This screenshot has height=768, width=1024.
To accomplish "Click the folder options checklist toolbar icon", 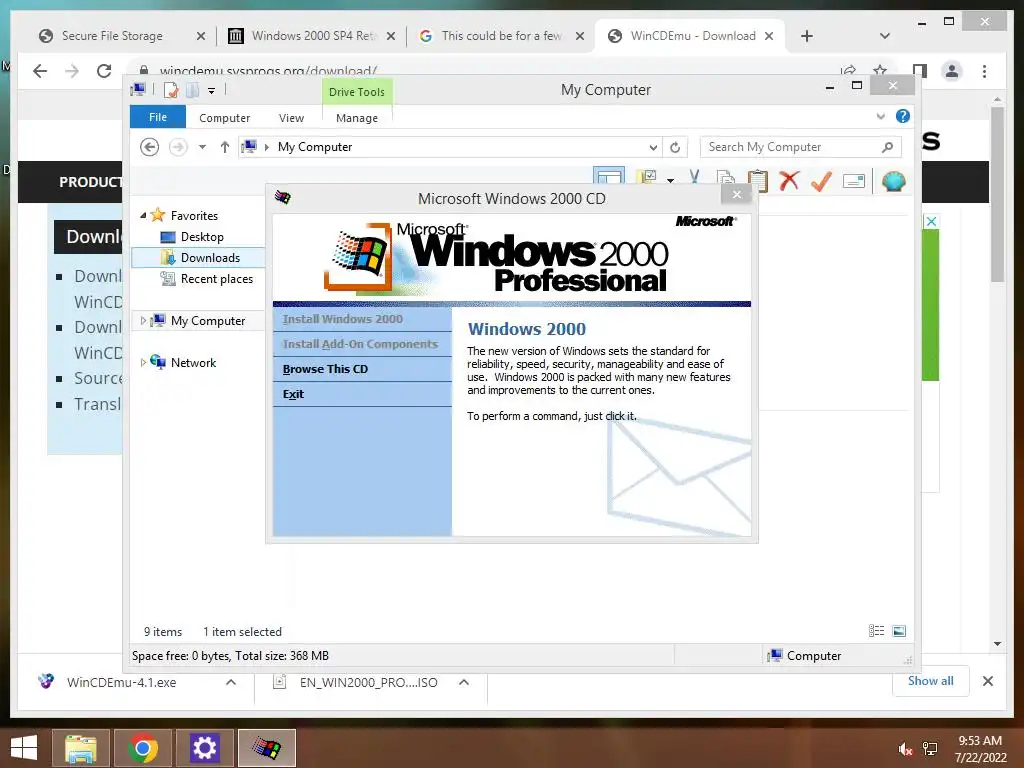I will click(x=647, y=178).
